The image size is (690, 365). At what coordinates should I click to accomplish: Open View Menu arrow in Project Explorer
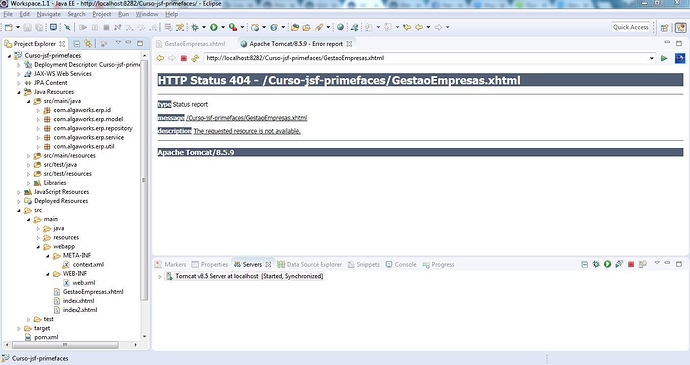click(118, 43)
